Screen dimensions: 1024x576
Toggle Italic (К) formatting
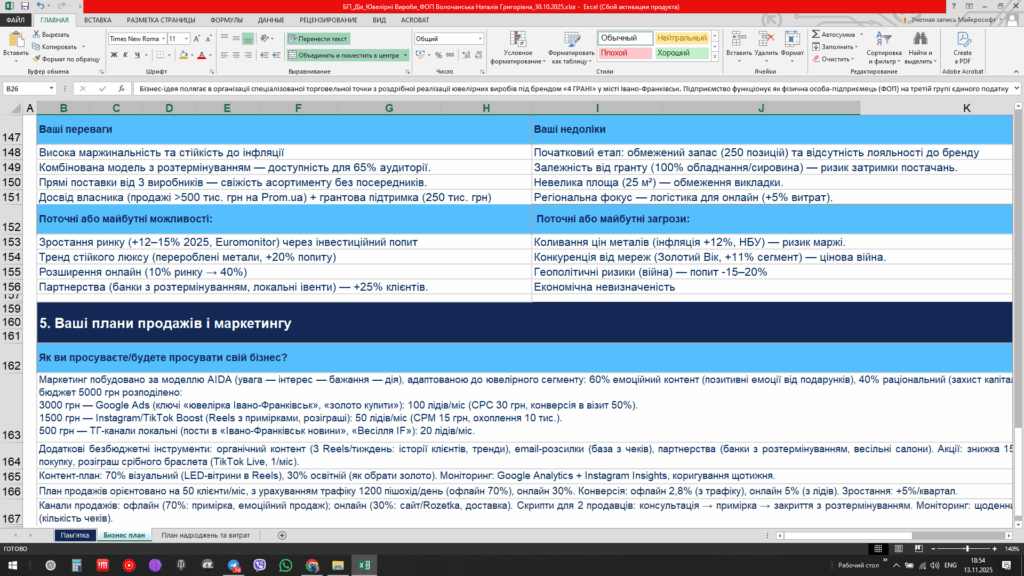coord(124,55)
